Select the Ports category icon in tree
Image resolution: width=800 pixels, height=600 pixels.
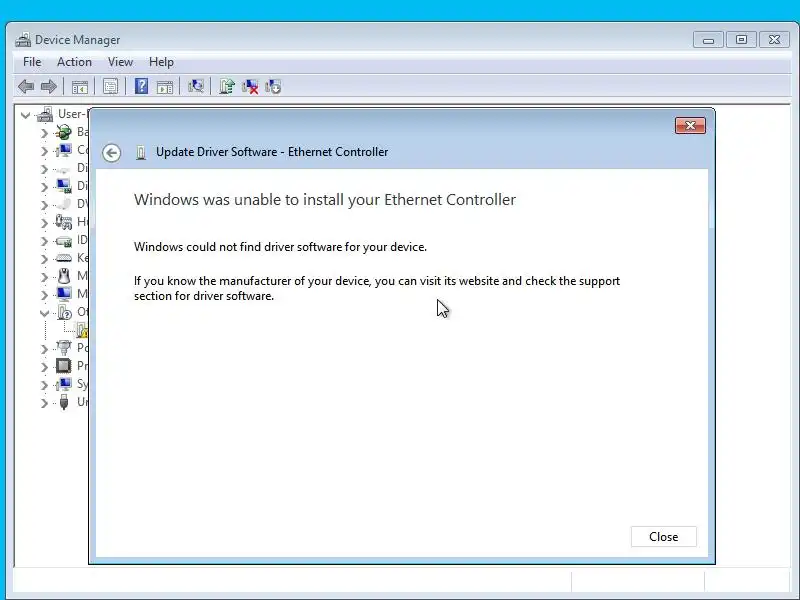pos(64,348)
